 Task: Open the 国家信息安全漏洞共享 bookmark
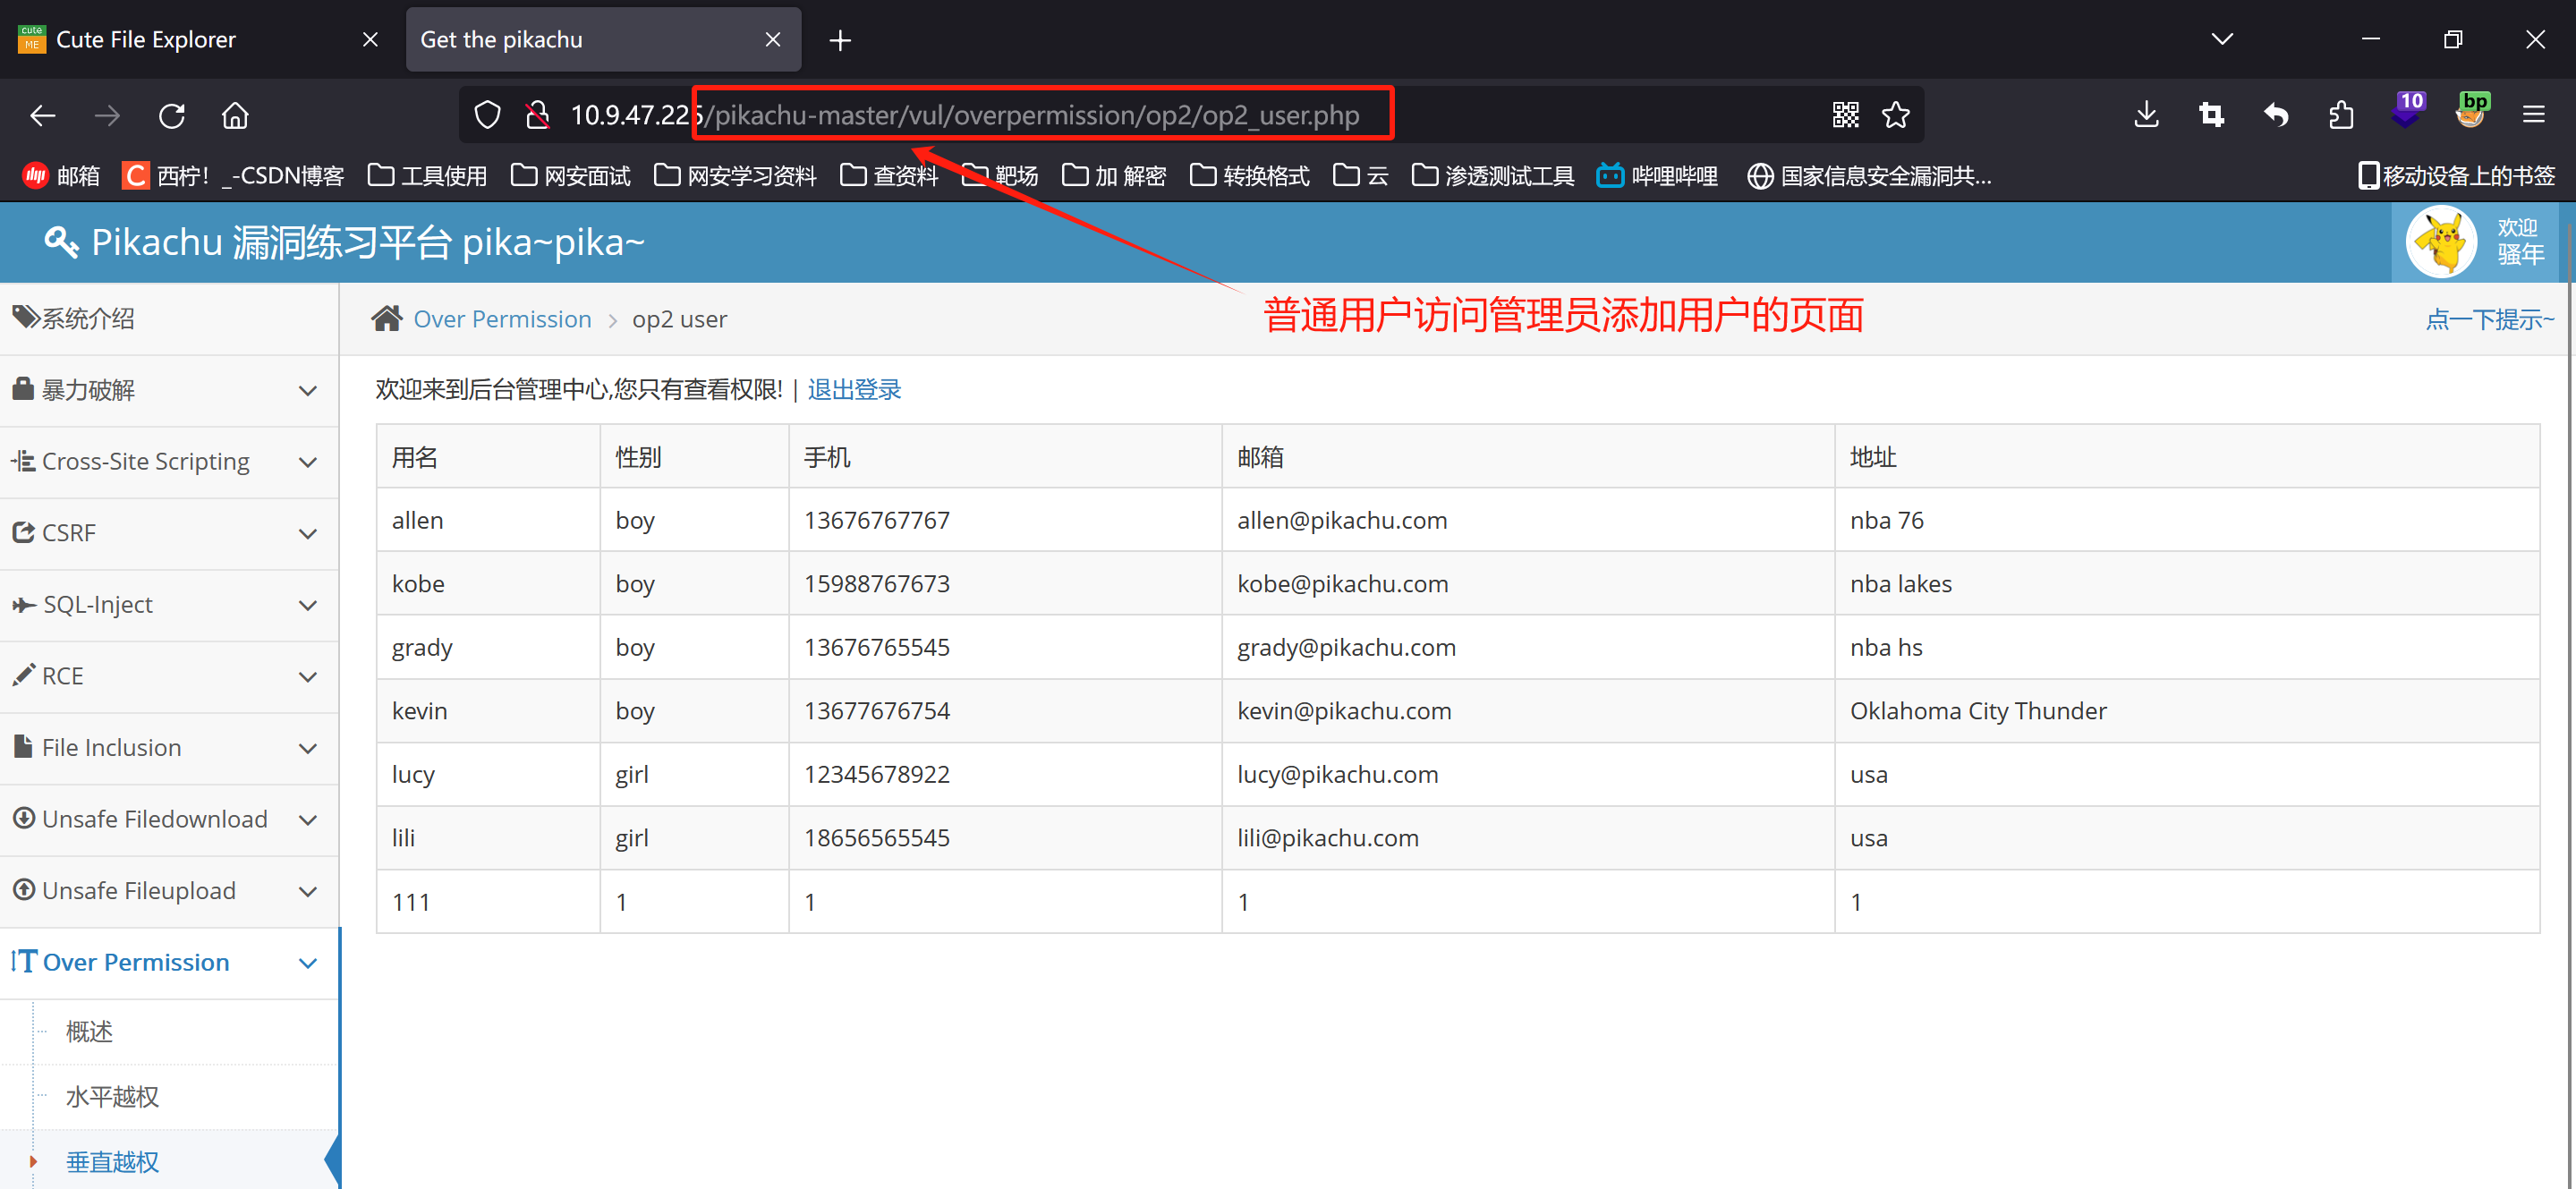tap(1870, 176)
